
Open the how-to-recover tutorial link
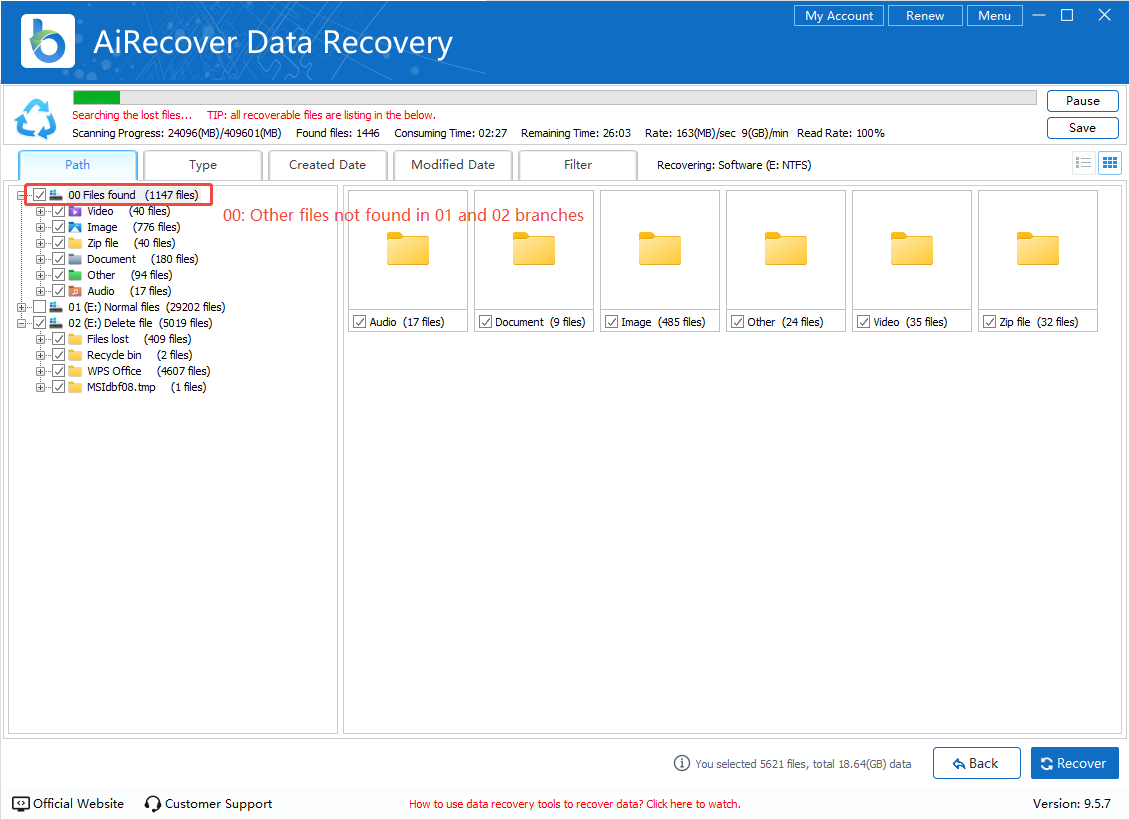click(x=574, y=804)
